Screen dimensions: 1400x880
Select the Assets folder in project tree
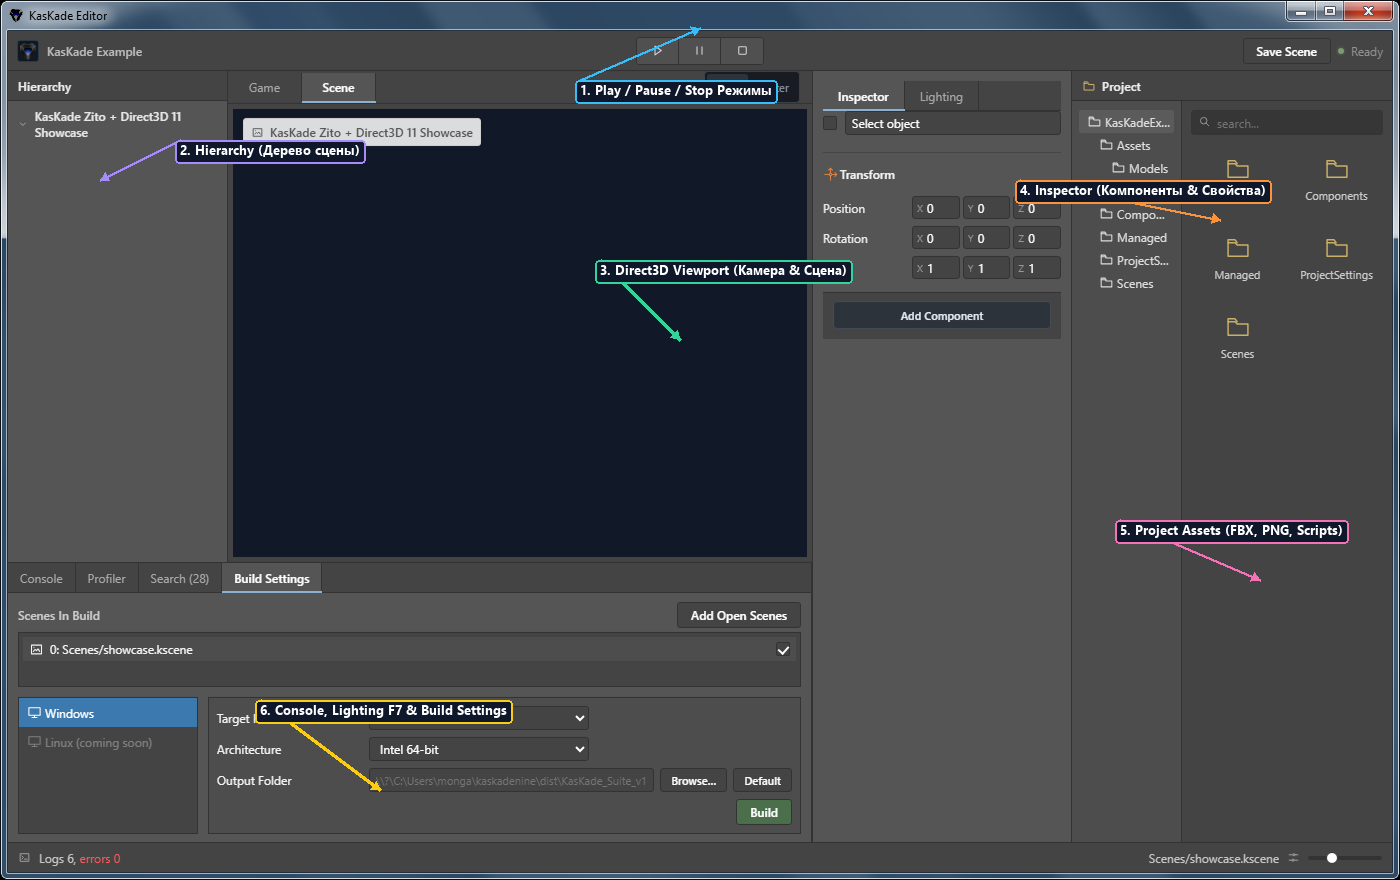point(1127,145)
